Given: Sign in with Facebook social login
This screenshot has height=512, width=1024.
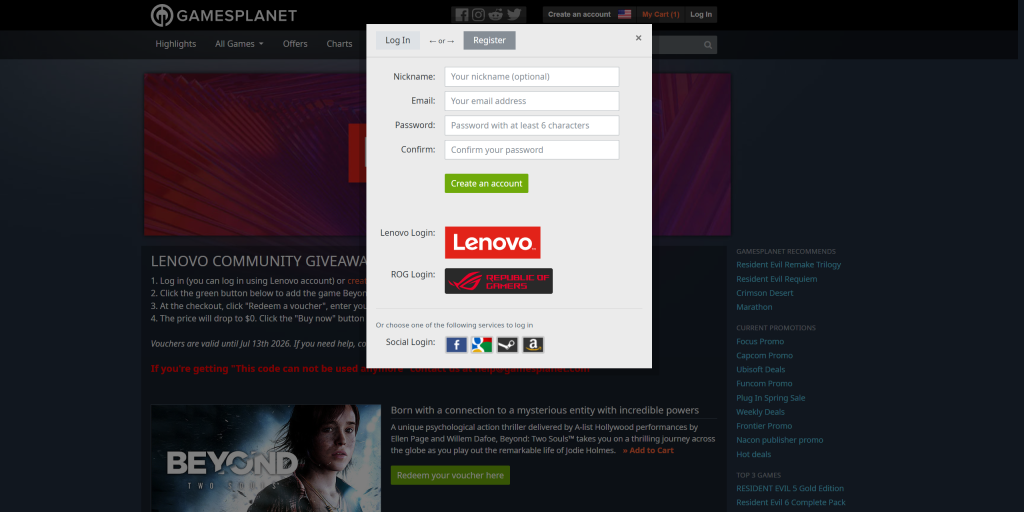Looking at the screenshot, I should [456, 345].
